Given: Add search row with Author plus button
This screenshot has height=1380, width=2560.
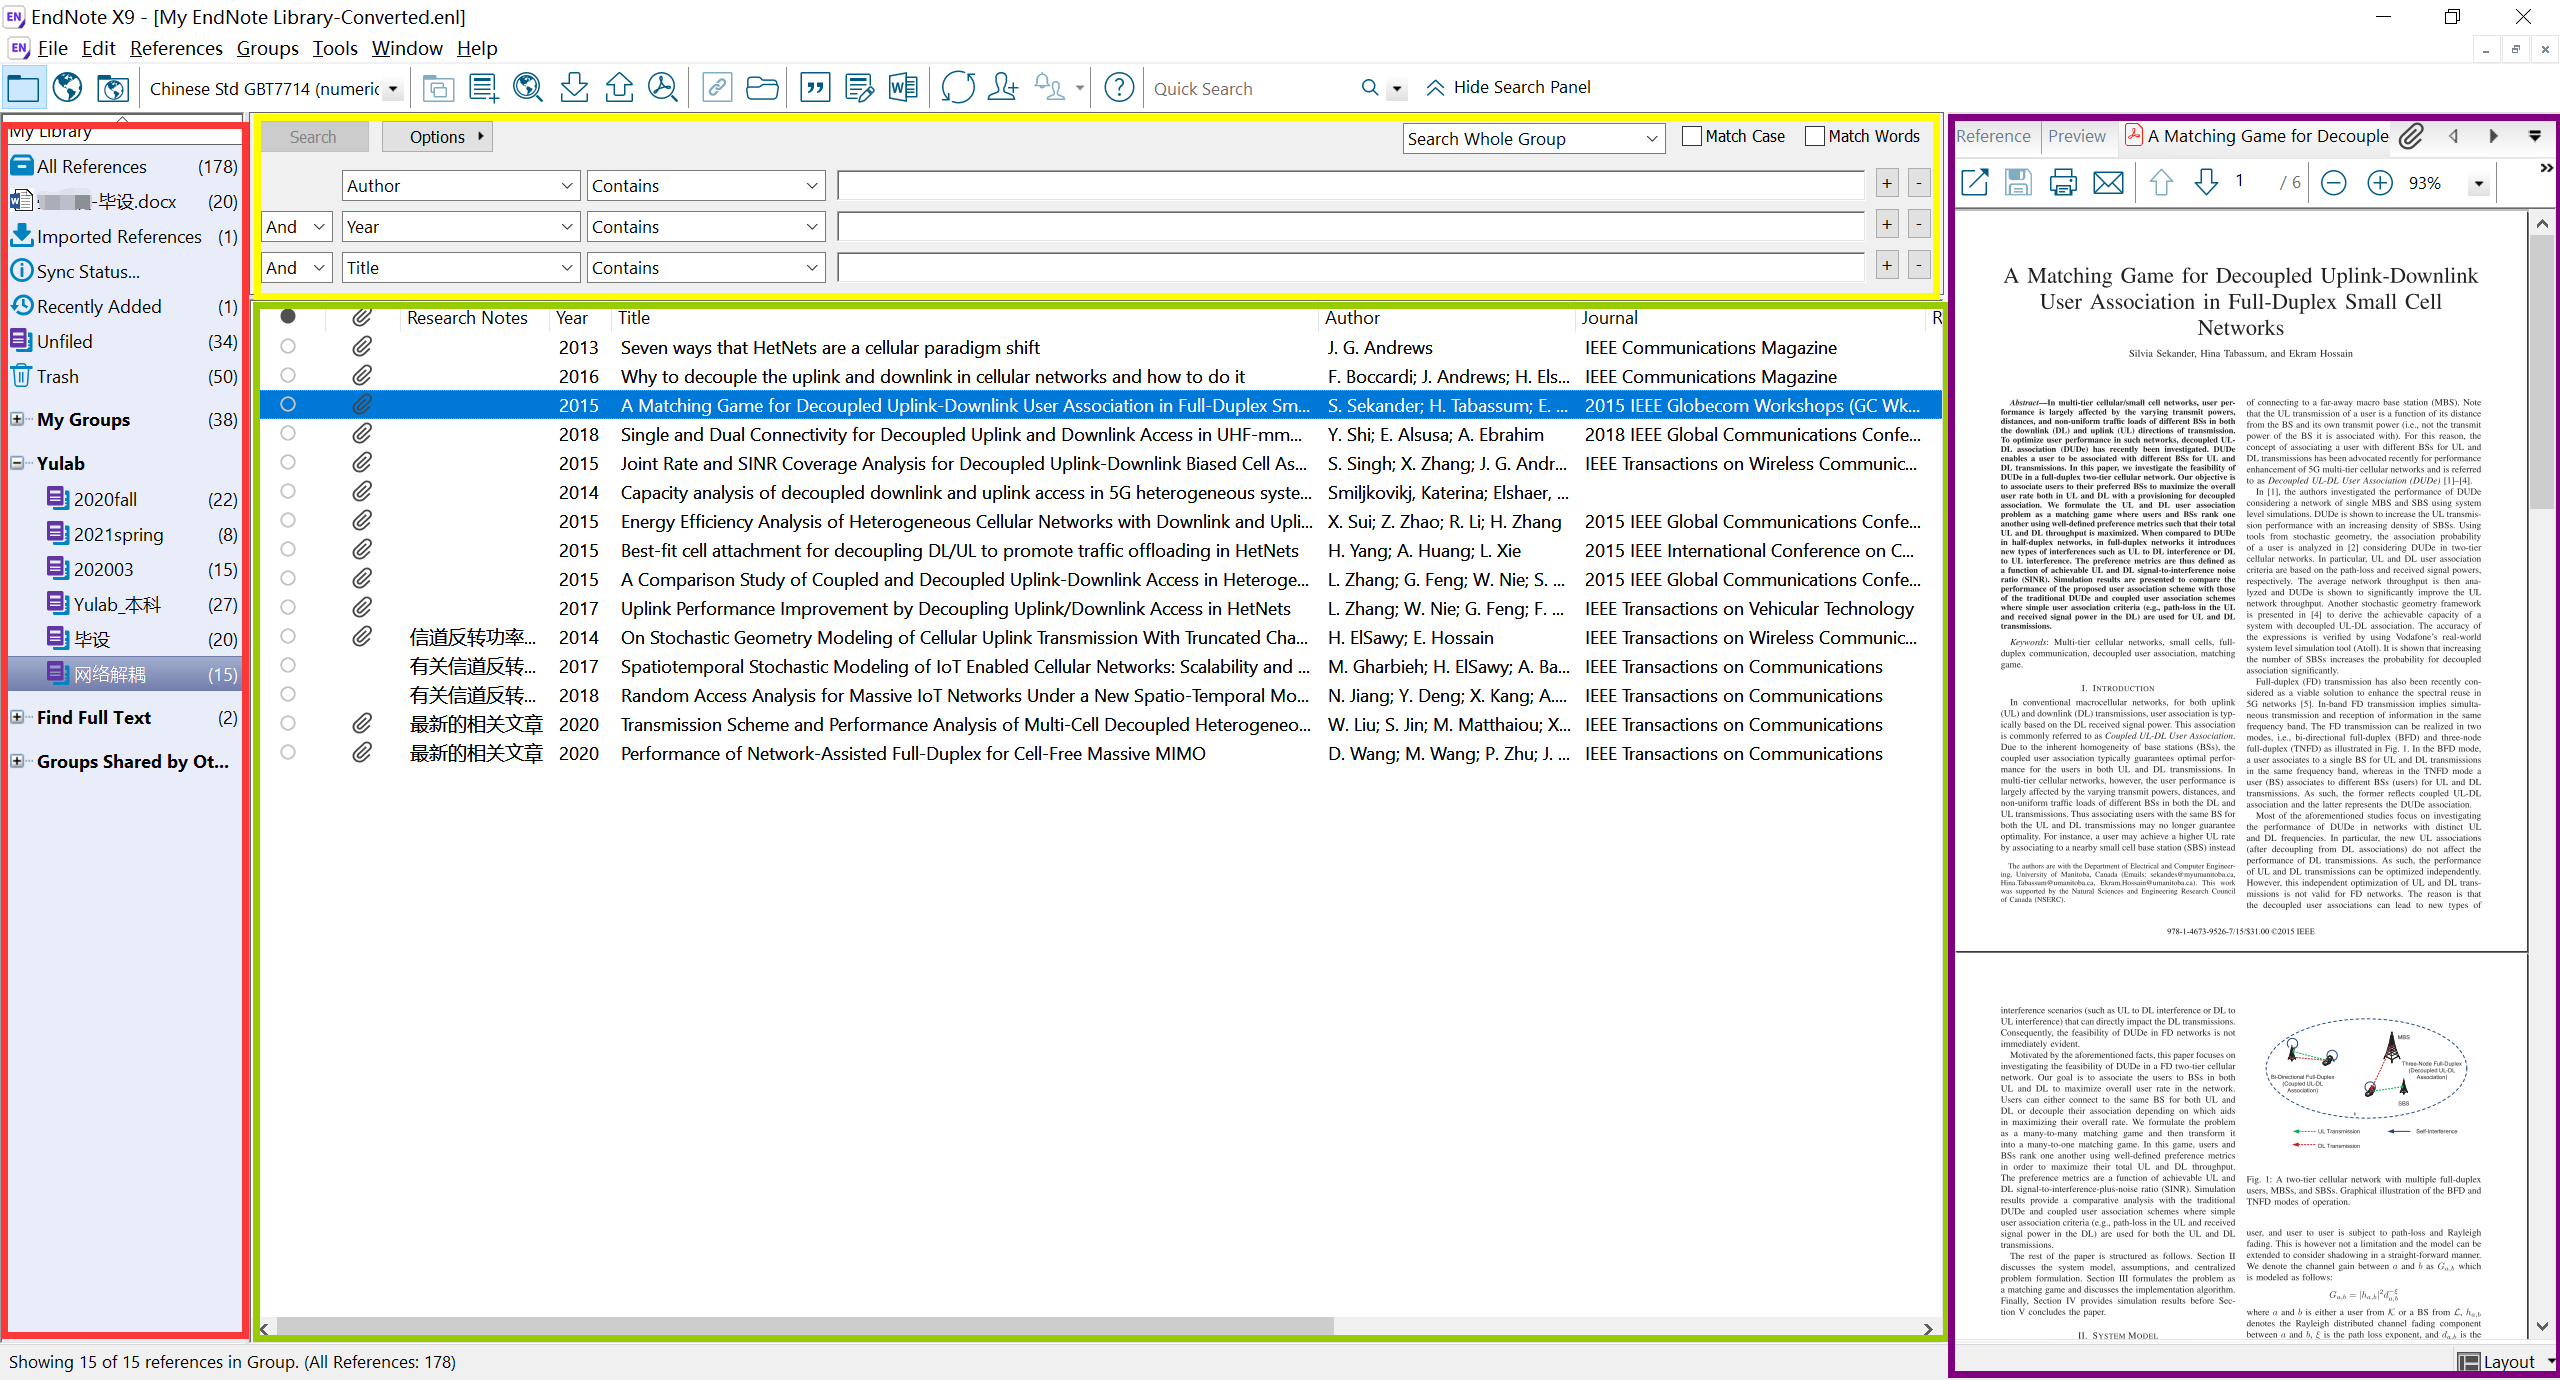Looking at the screenshot, I should click(1887, 184).
